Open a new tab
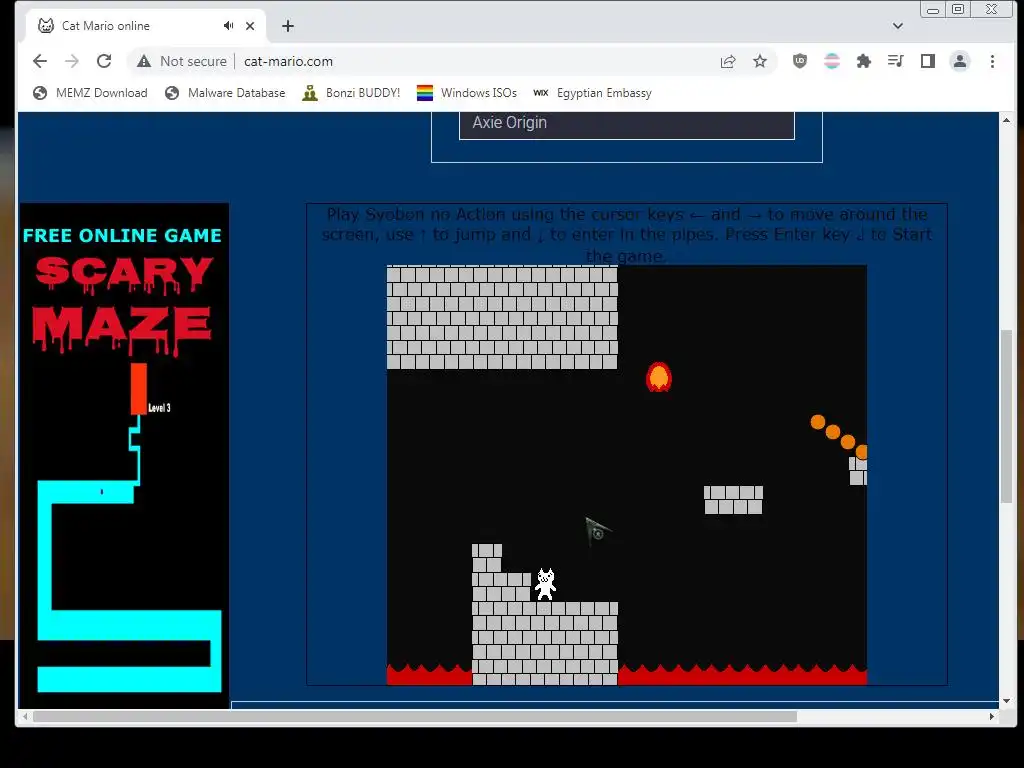Screen dimensions: 1024x768 (288, 26)
